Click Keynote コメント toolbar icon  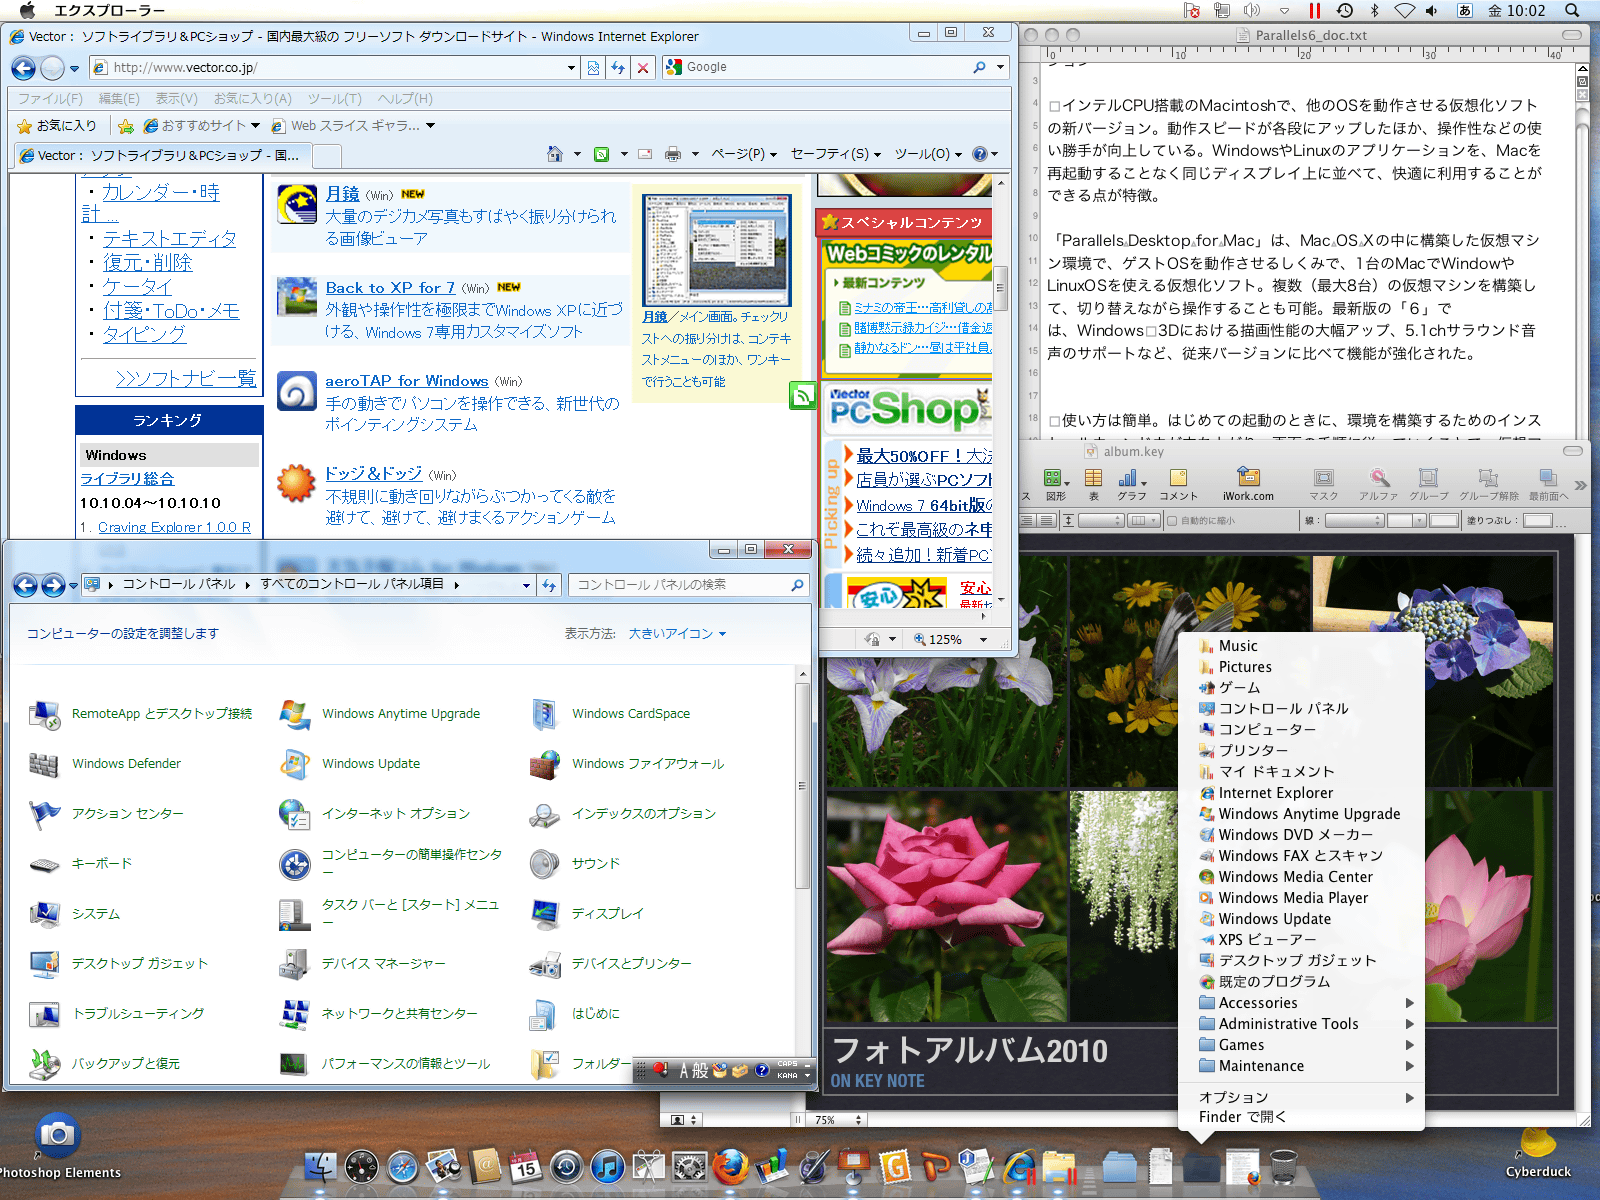pyautogui.click(x=1178, y=485)
